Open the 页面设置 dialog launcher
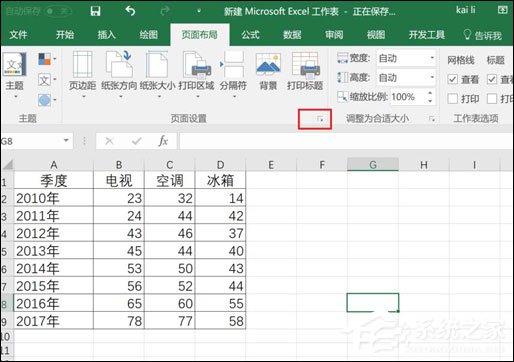The image size is (514, 362). (x=320, y=119)
